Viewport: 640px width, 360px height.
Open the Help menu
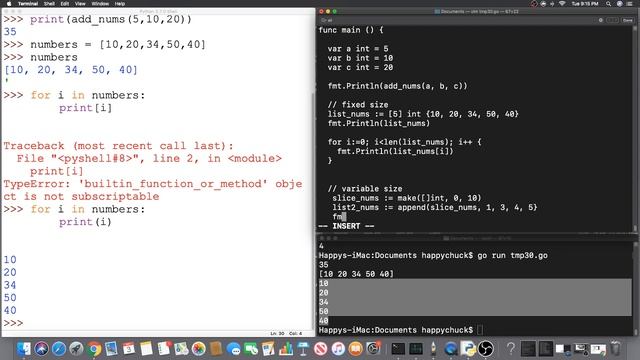pos(120,4)
